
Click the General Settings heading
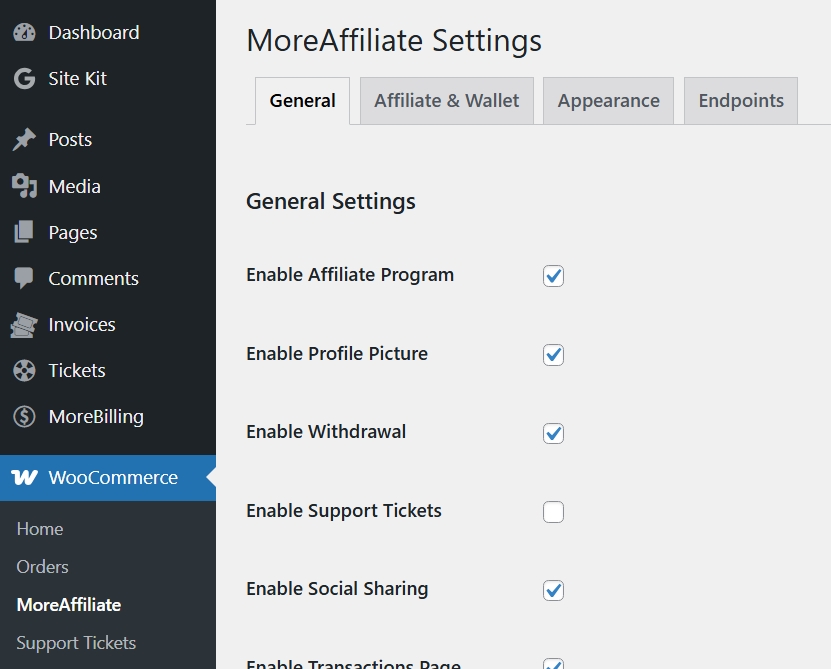click(331, 202)
